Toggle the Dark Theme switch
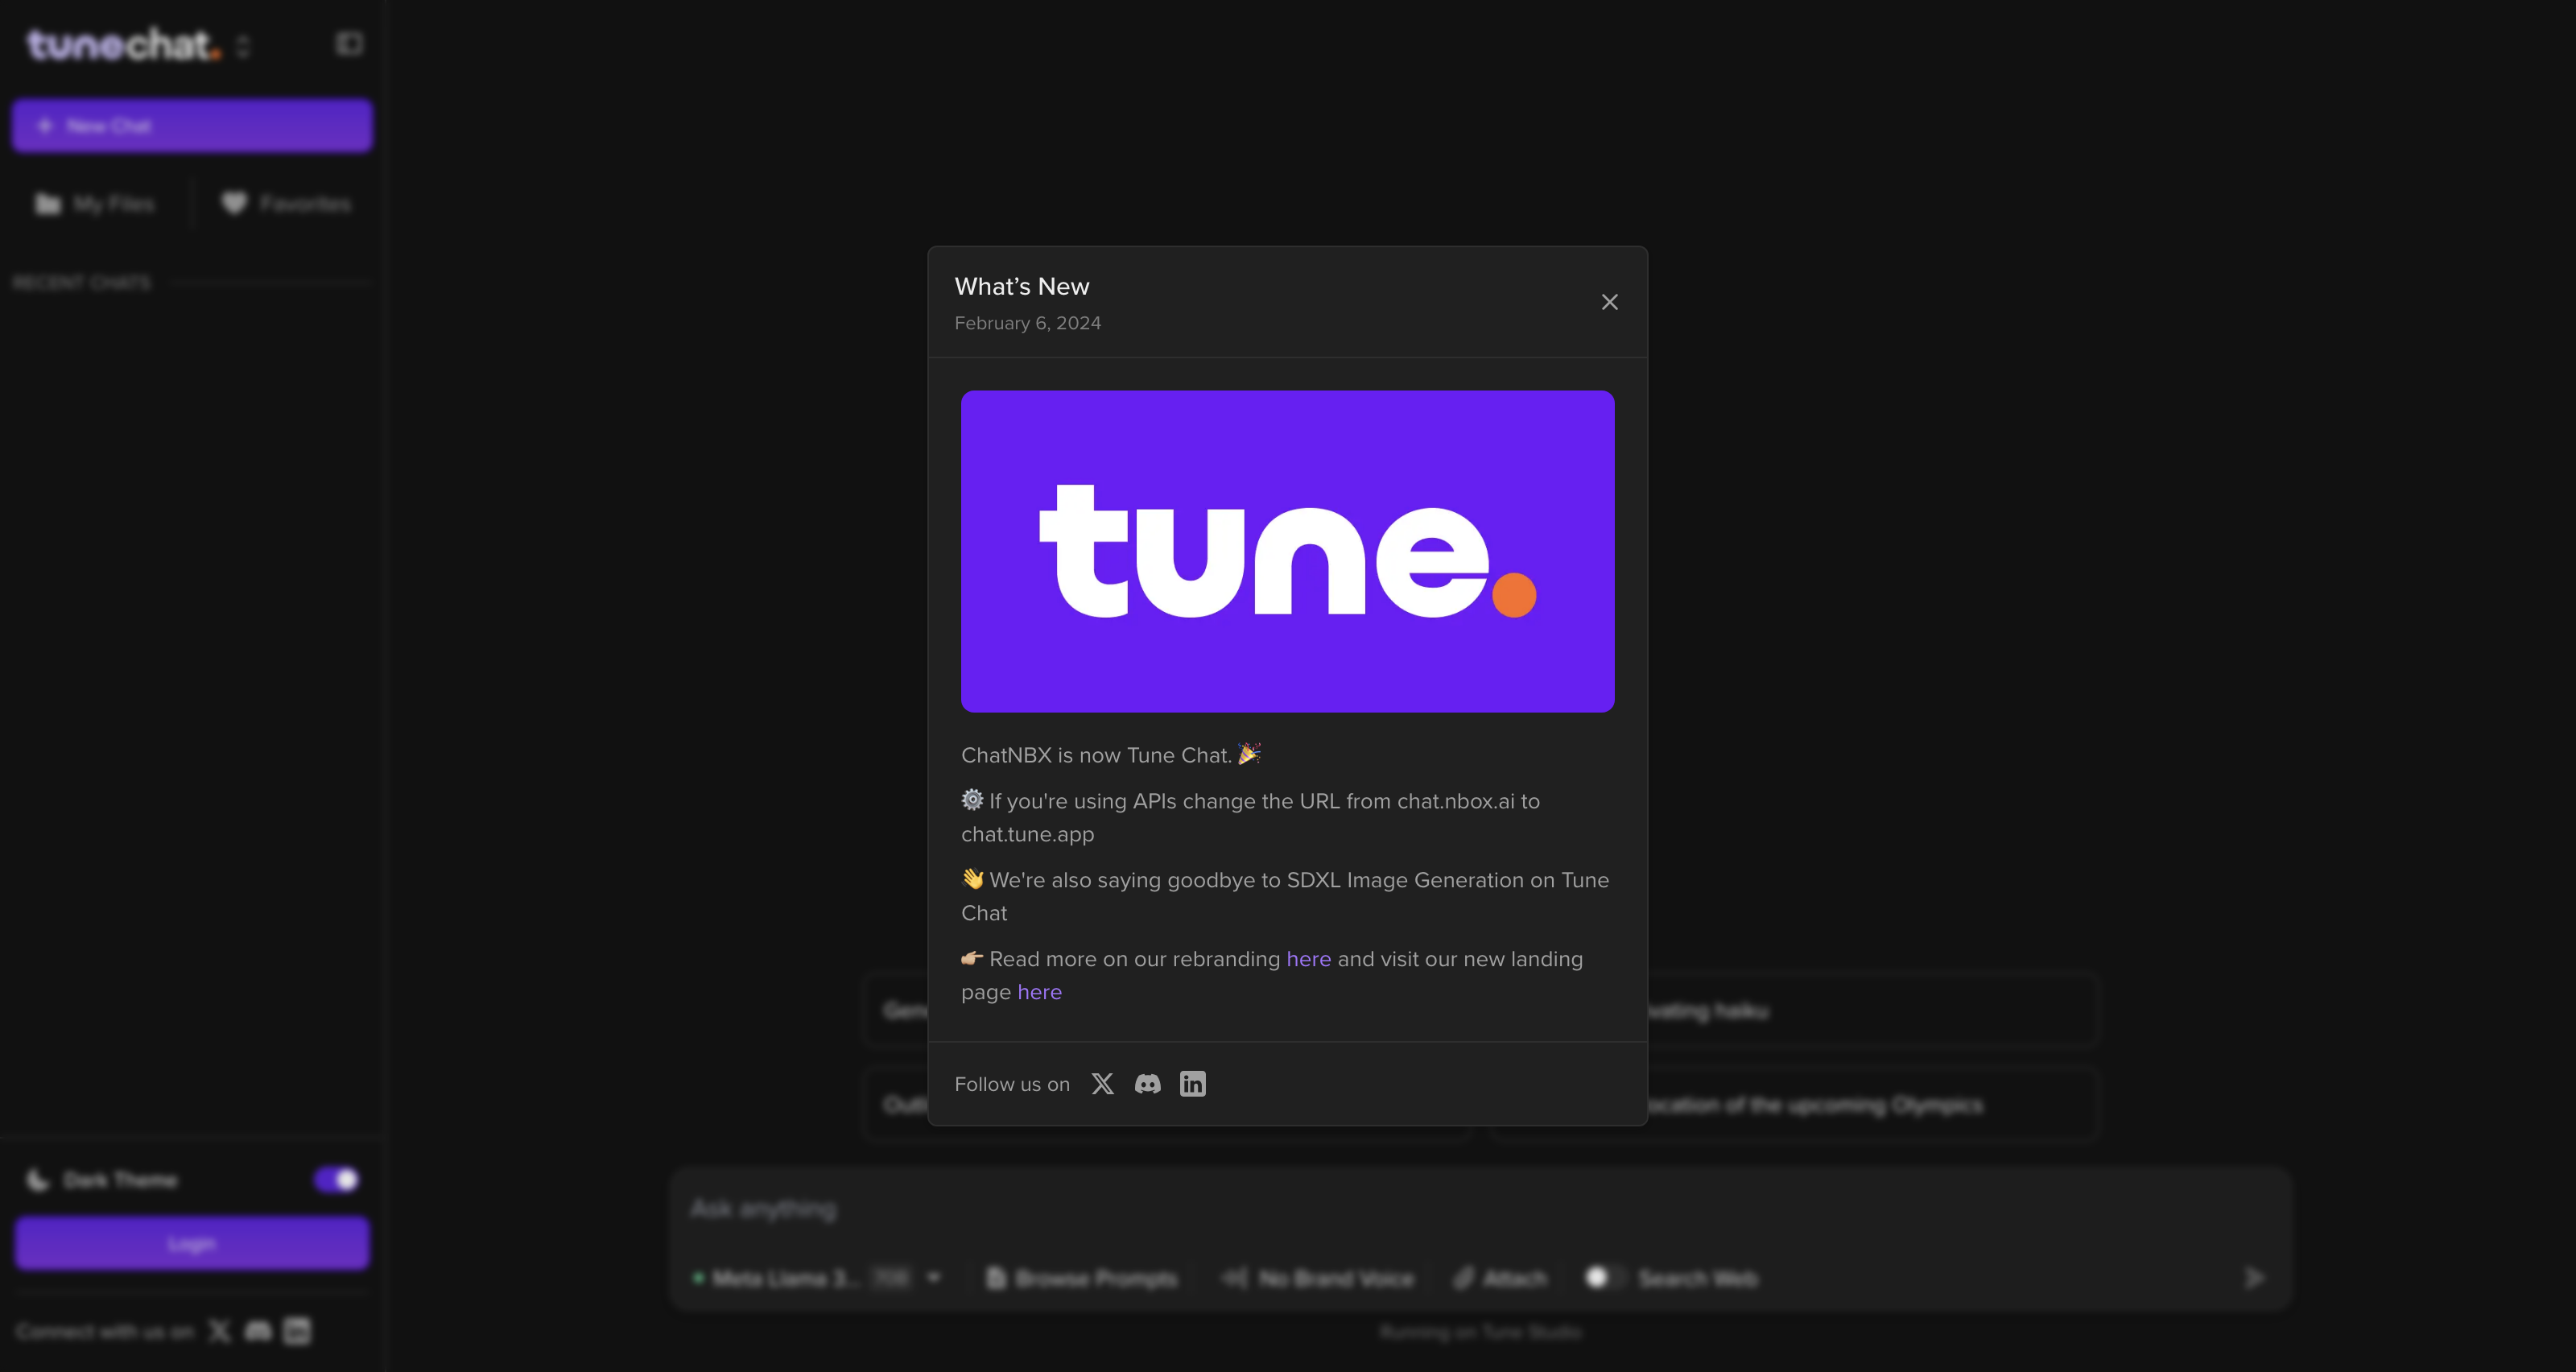 (336, 1180)
